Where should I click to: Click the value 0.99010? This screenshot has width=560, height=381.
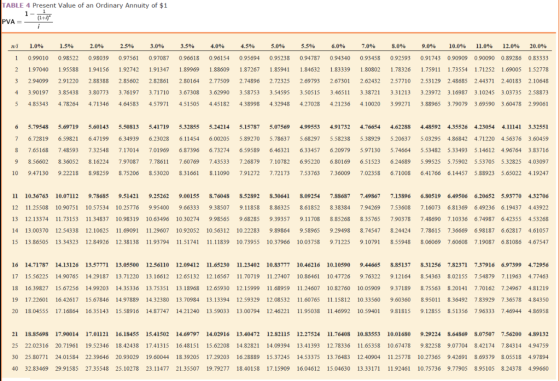click(x=38, y=57)
